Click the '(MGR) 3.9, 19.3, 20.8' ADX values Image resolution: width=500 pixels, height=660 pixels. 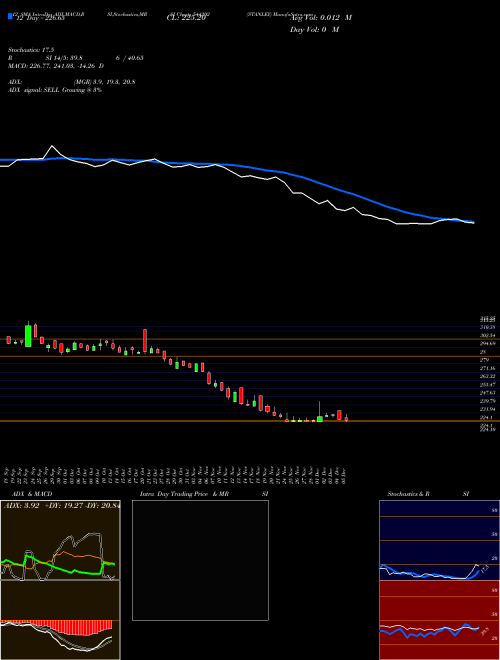click(x=105, y=82)
